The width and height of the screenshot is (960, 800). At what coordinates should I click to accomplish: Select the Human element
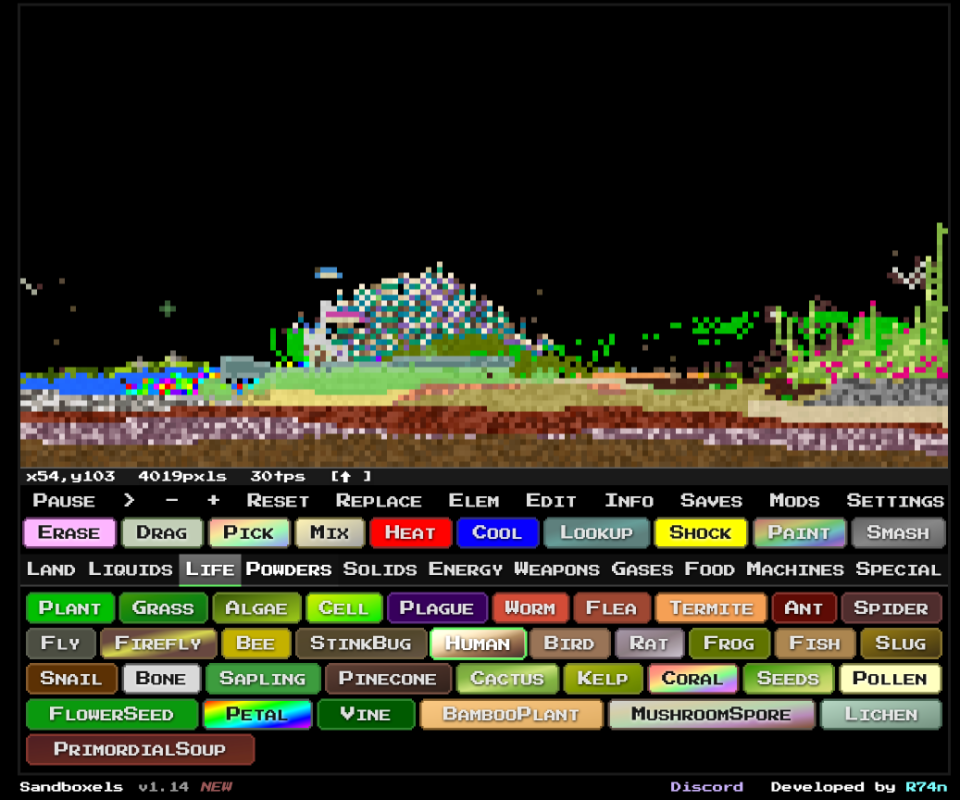point(477,643)
